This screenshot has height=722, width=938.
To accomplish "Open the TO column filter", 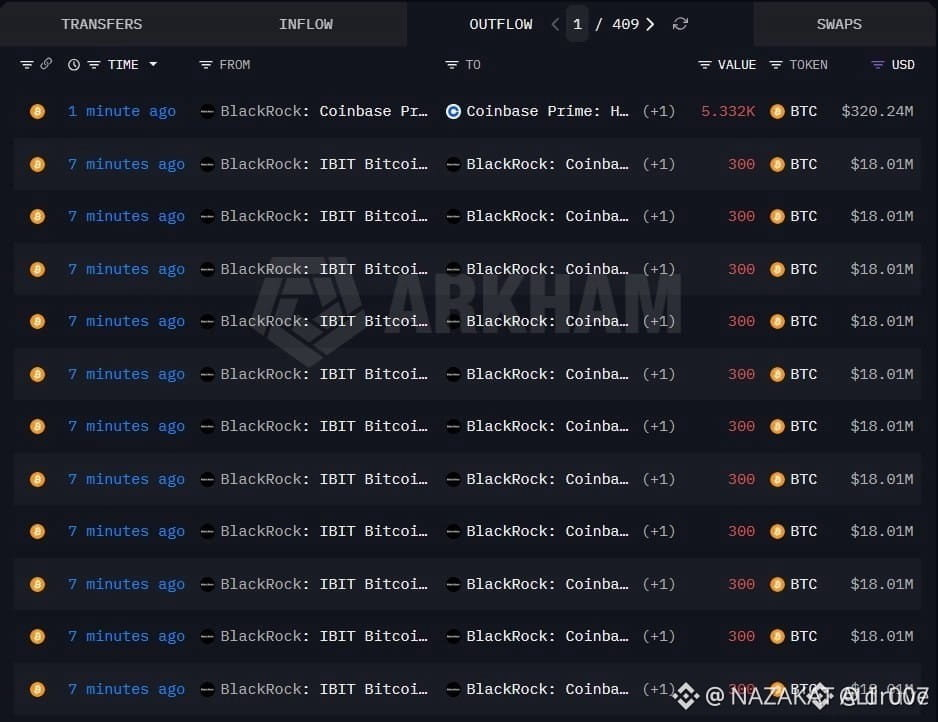I will point(452,65).
